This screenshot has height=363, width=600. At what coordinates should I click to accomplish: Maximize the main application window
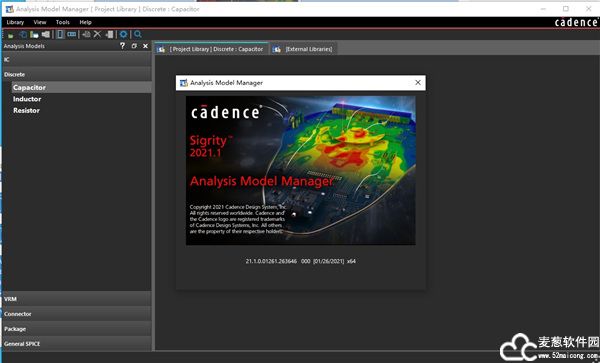(x=566, y=8)
